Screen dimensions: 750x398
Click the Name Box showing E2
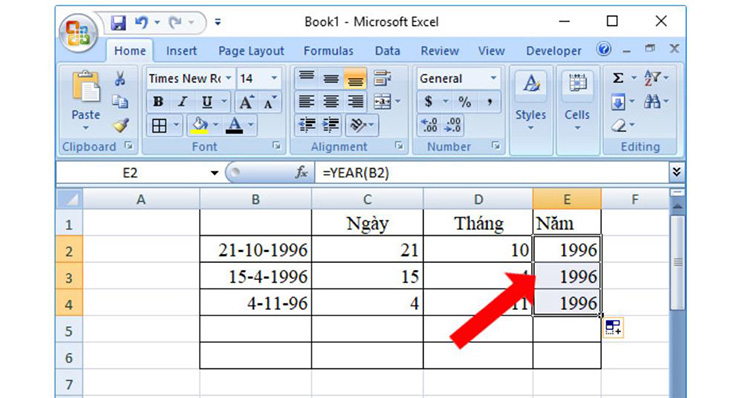point(130,173)
